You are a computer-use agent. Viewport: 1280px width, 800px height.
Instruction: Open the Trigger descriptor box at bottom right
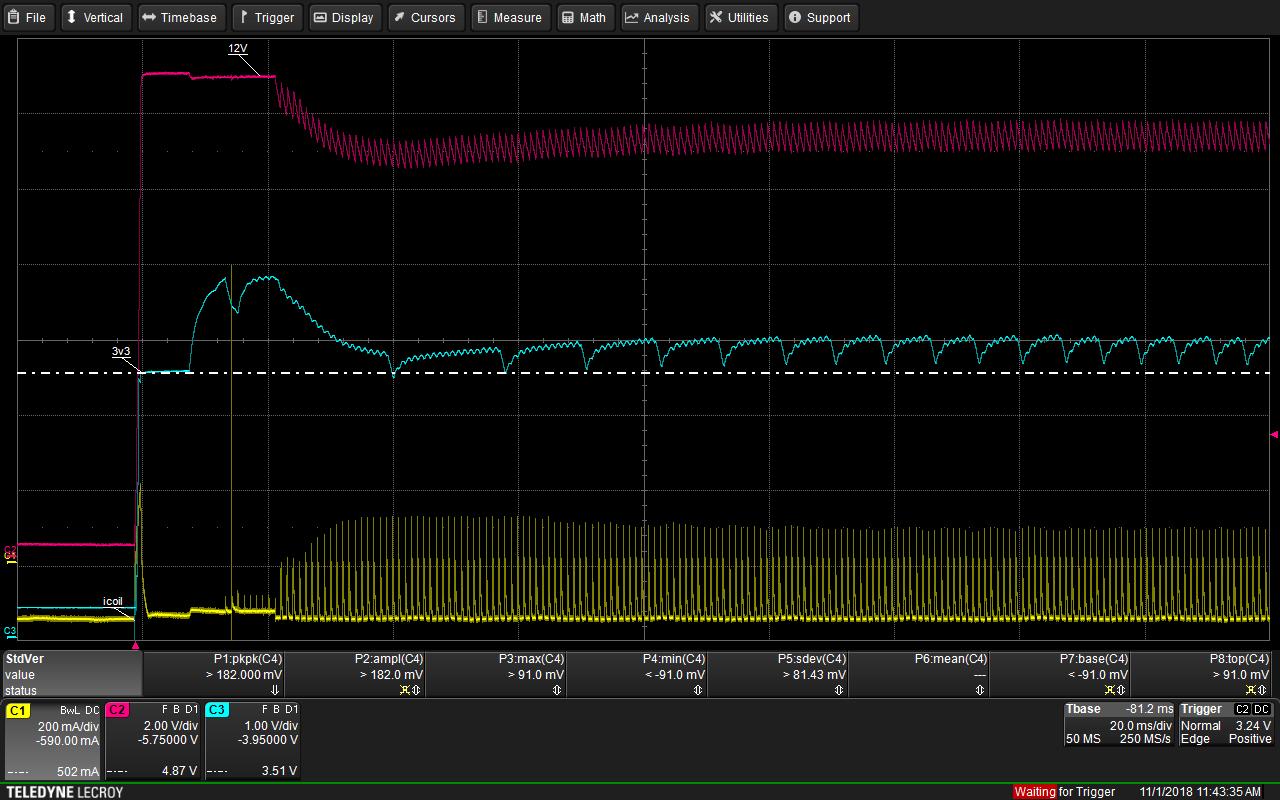click(x=1226, y=724)
